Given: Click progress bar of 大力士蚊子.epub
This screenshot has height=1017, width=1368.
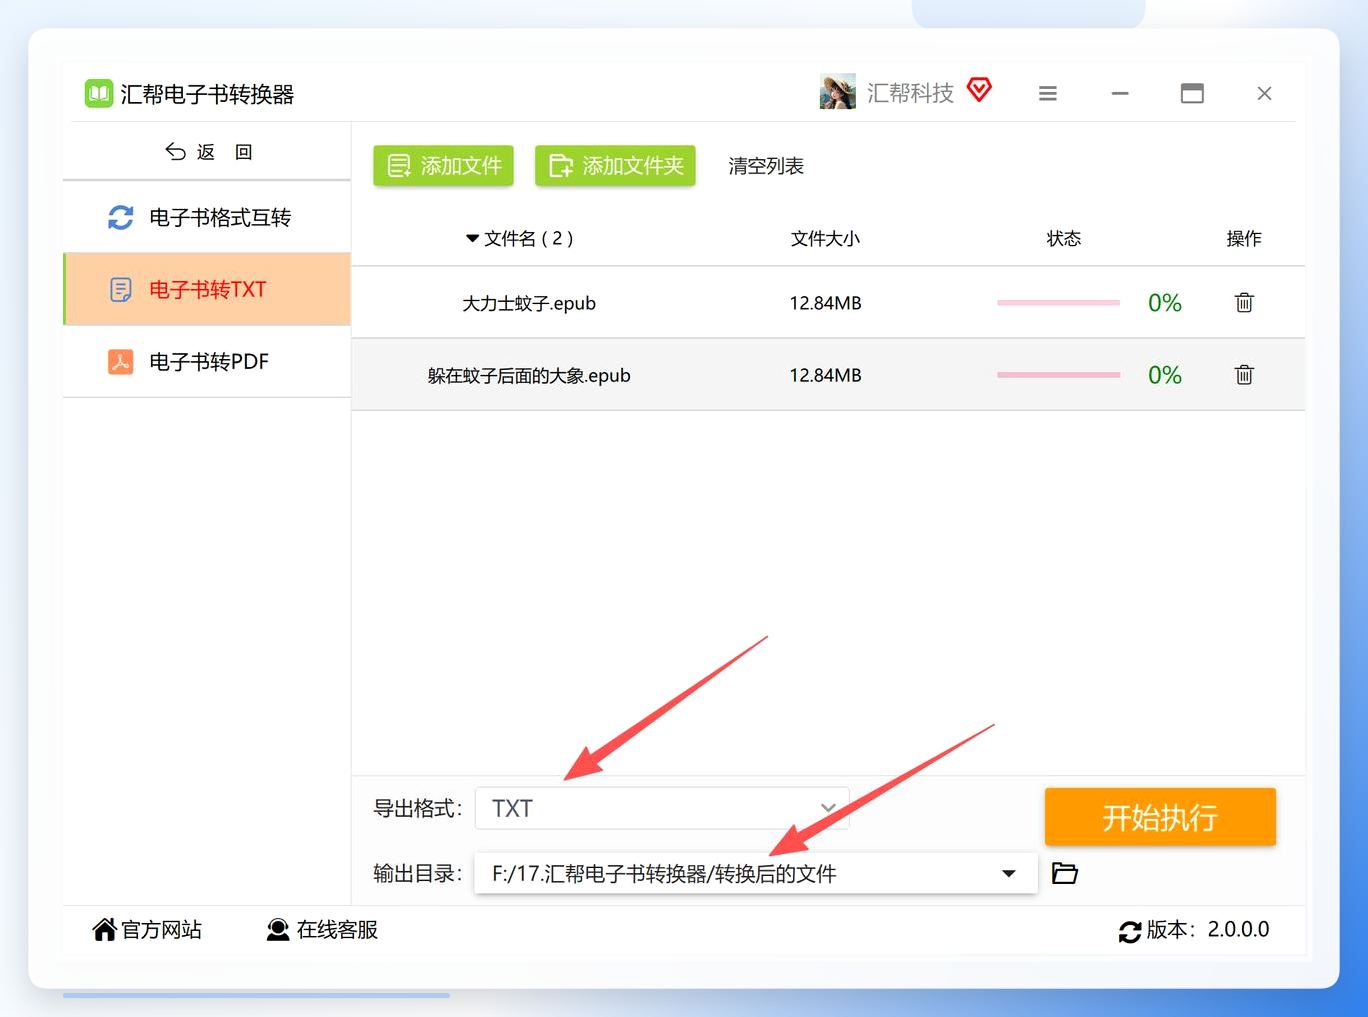Looking at the screenshot, I should click(x=1058, y=302).
